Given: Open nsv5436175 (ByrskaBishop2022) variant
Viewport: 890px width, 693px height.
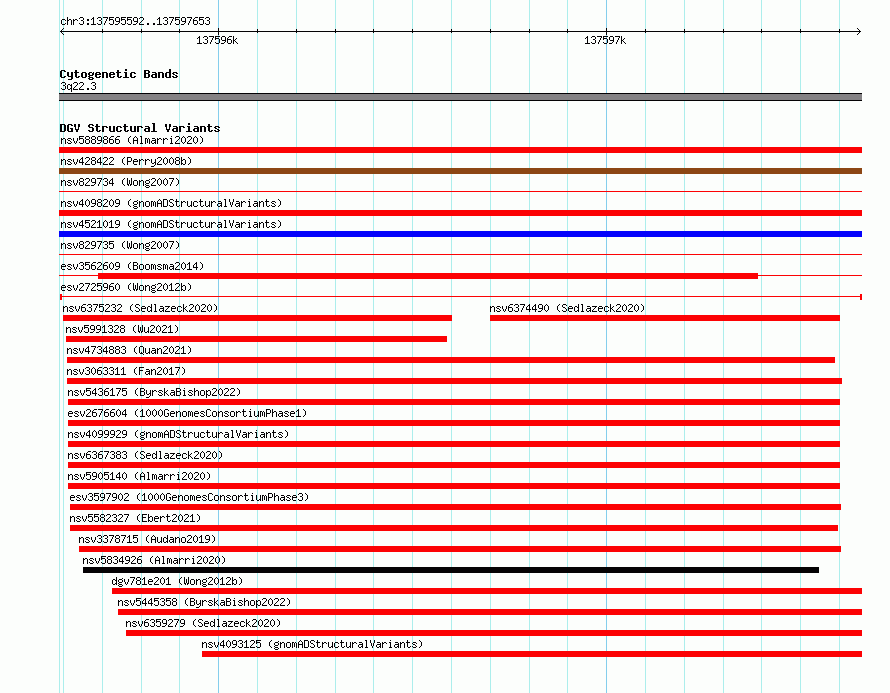Looking at the screenshot, I should pyautogui.click(x=154, y=392).
